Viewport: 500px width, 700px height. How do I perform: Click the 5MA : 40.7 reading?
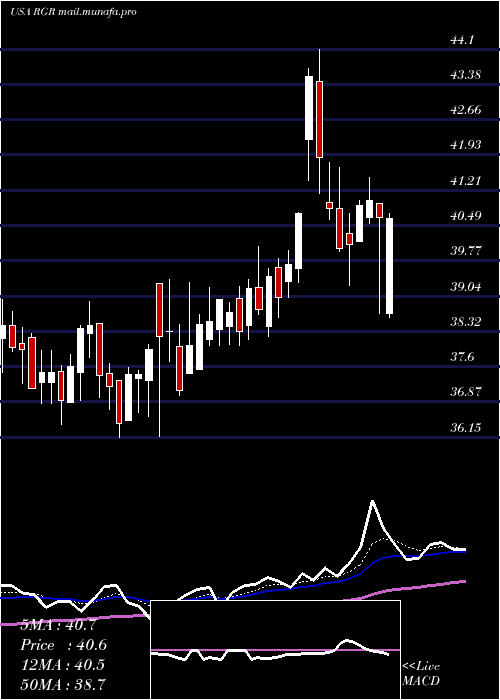(x=58, y=625)
